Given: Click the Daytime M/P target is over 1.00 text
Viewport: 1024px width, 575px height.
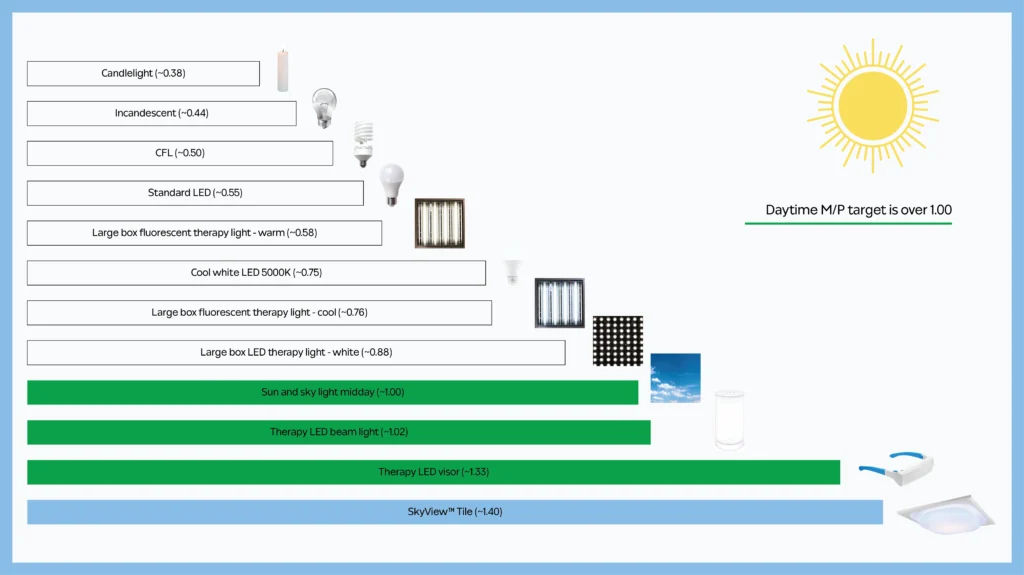Looking at the screenshot, I should point(858,210).
